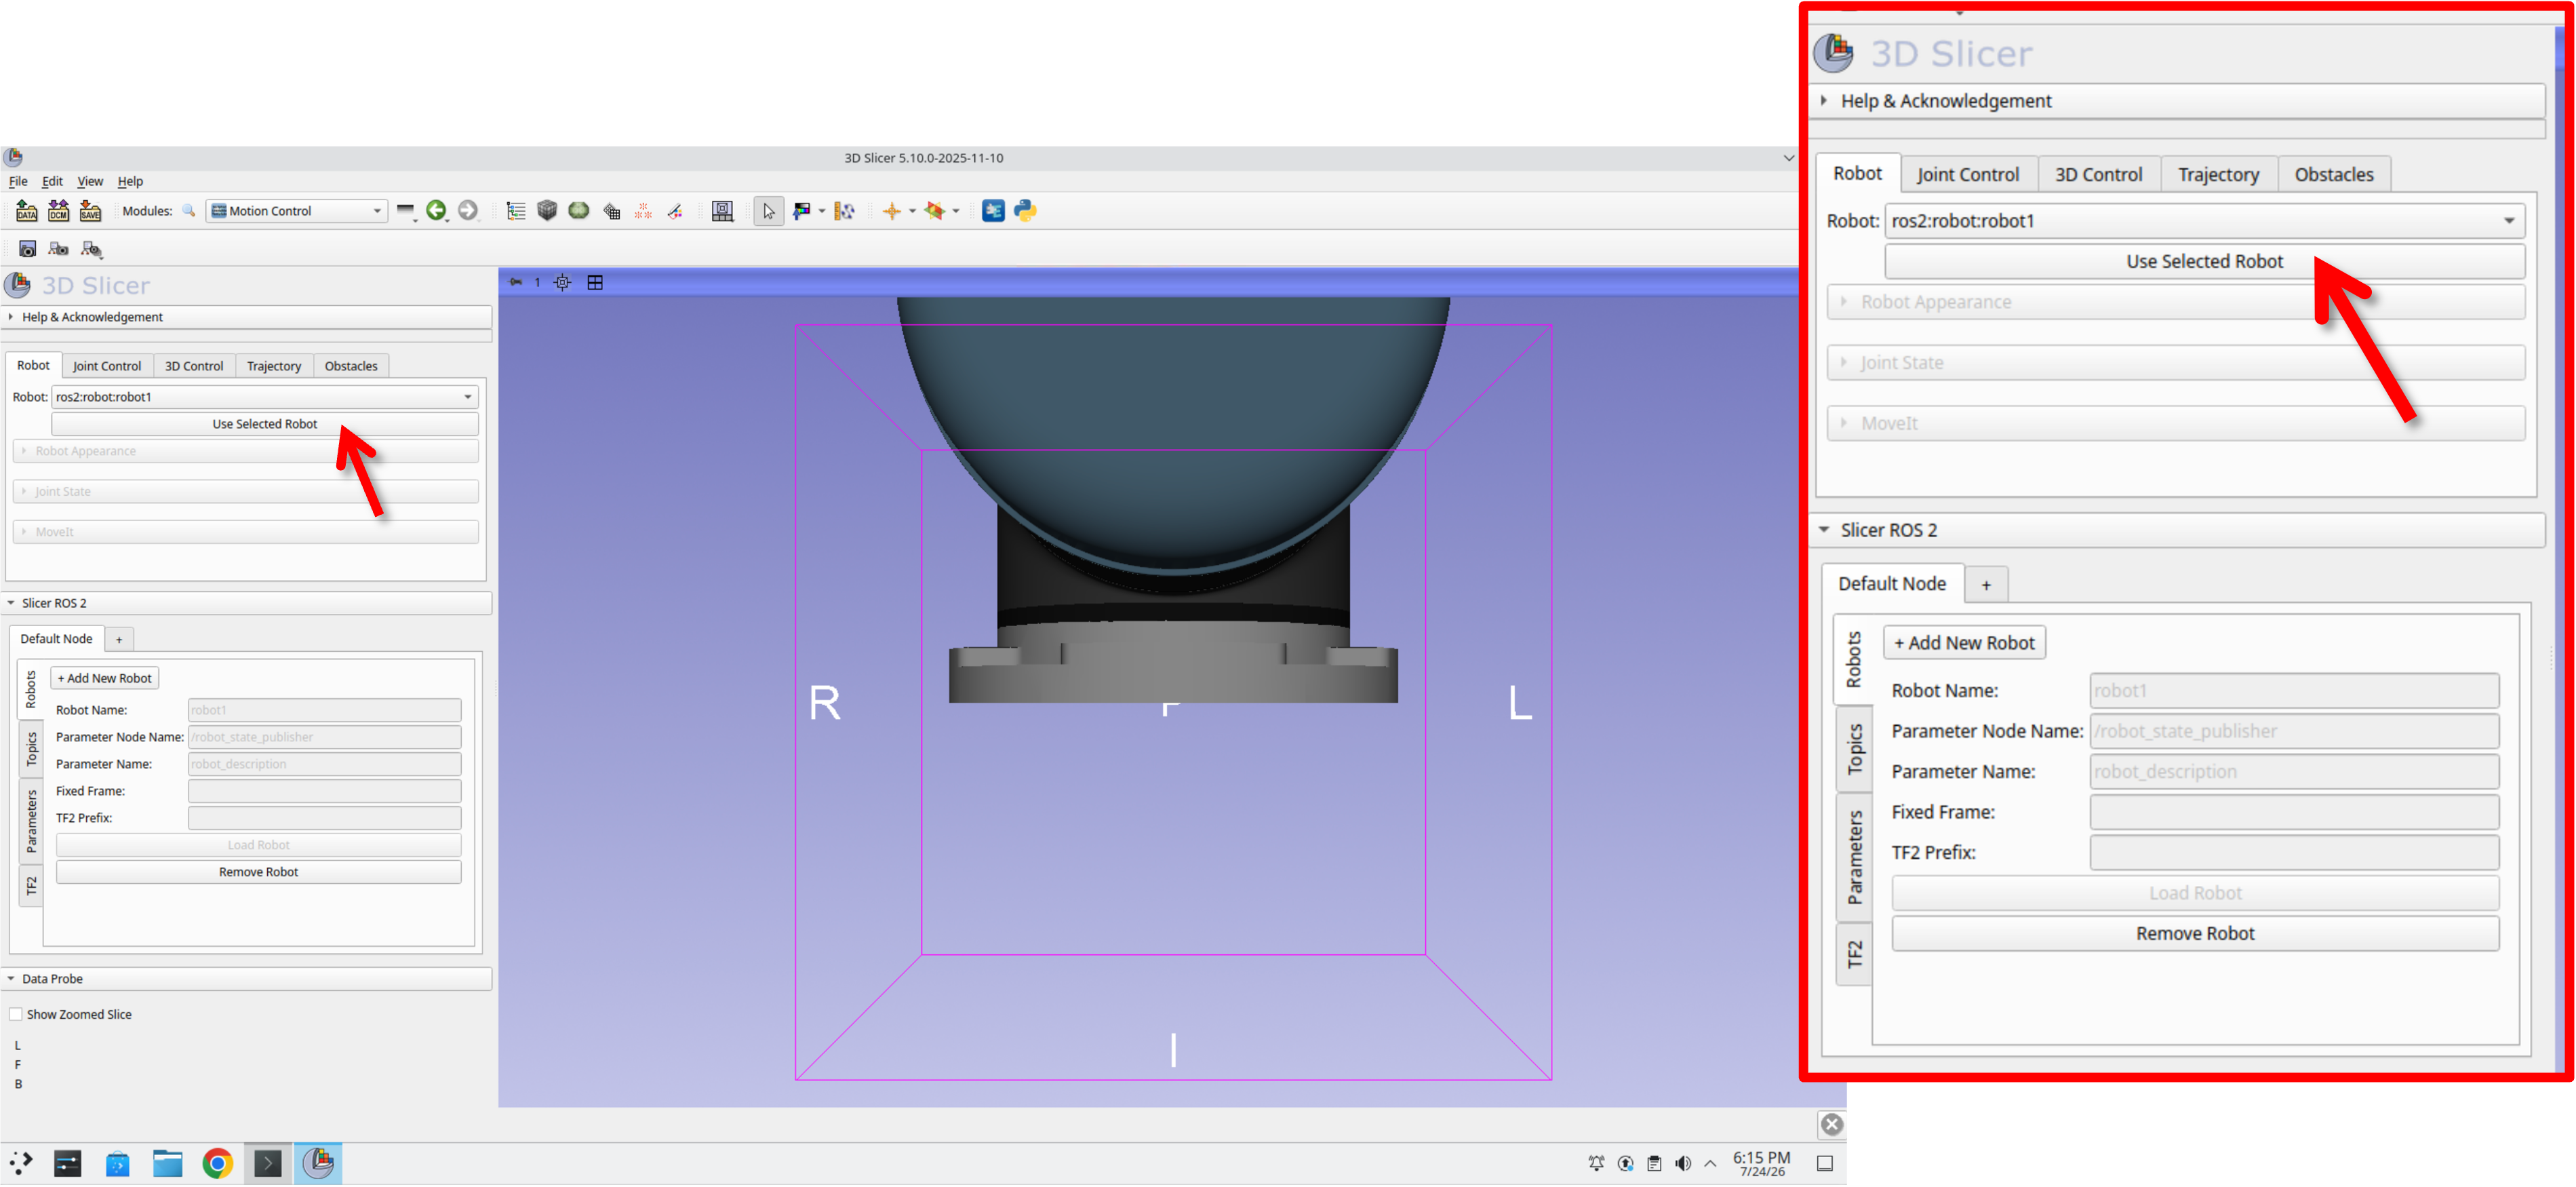Open the Markups module red-points icon
2576x1187 pixels.
643,211
